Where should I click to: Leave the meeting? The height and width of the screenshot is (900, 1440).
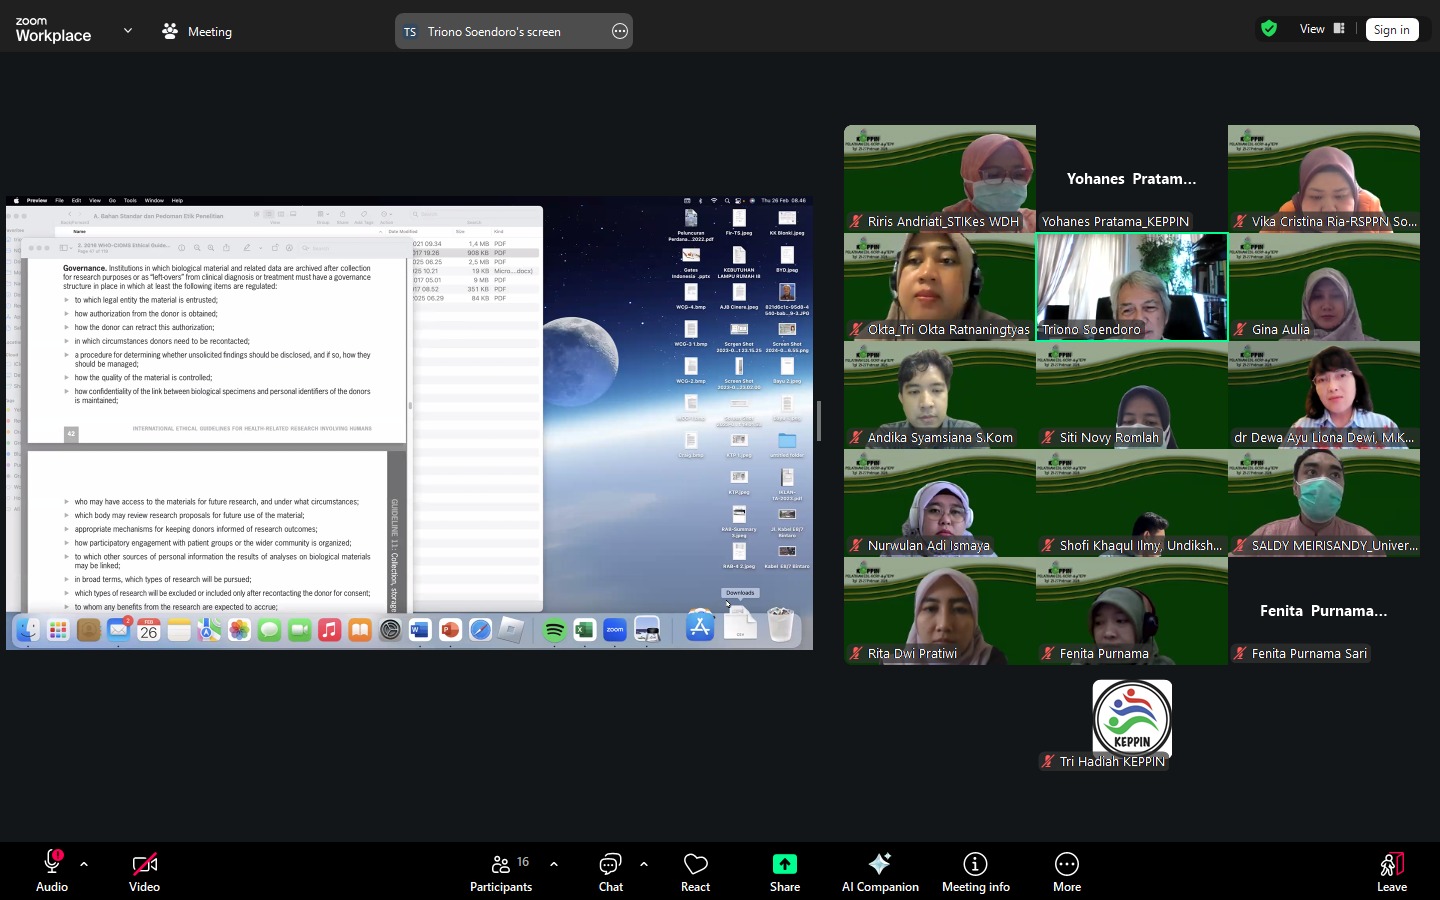(1391, 870)
